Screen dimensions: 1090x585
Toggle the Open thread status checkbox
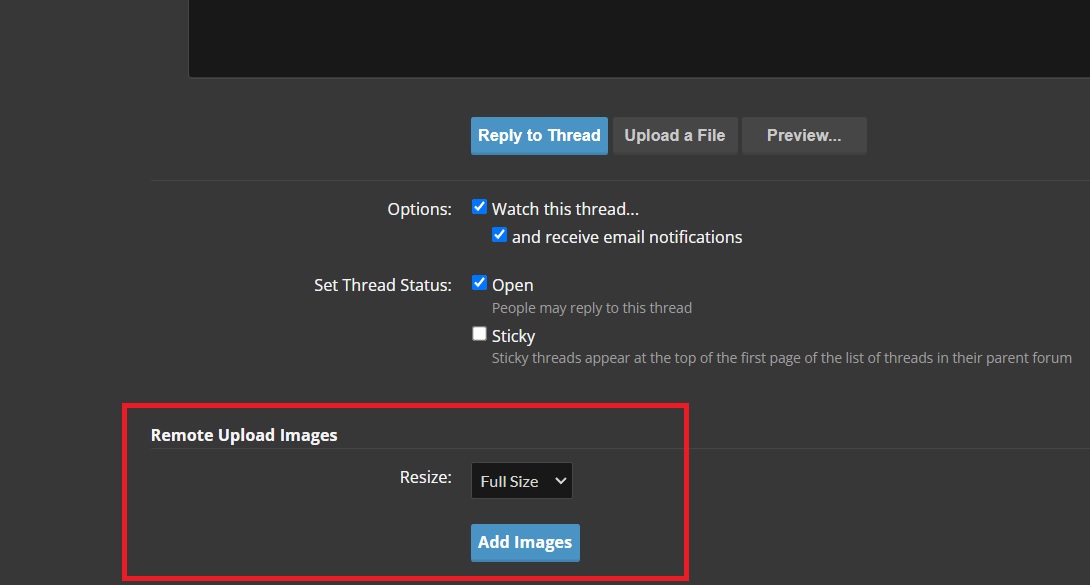(x=480, y=284)
